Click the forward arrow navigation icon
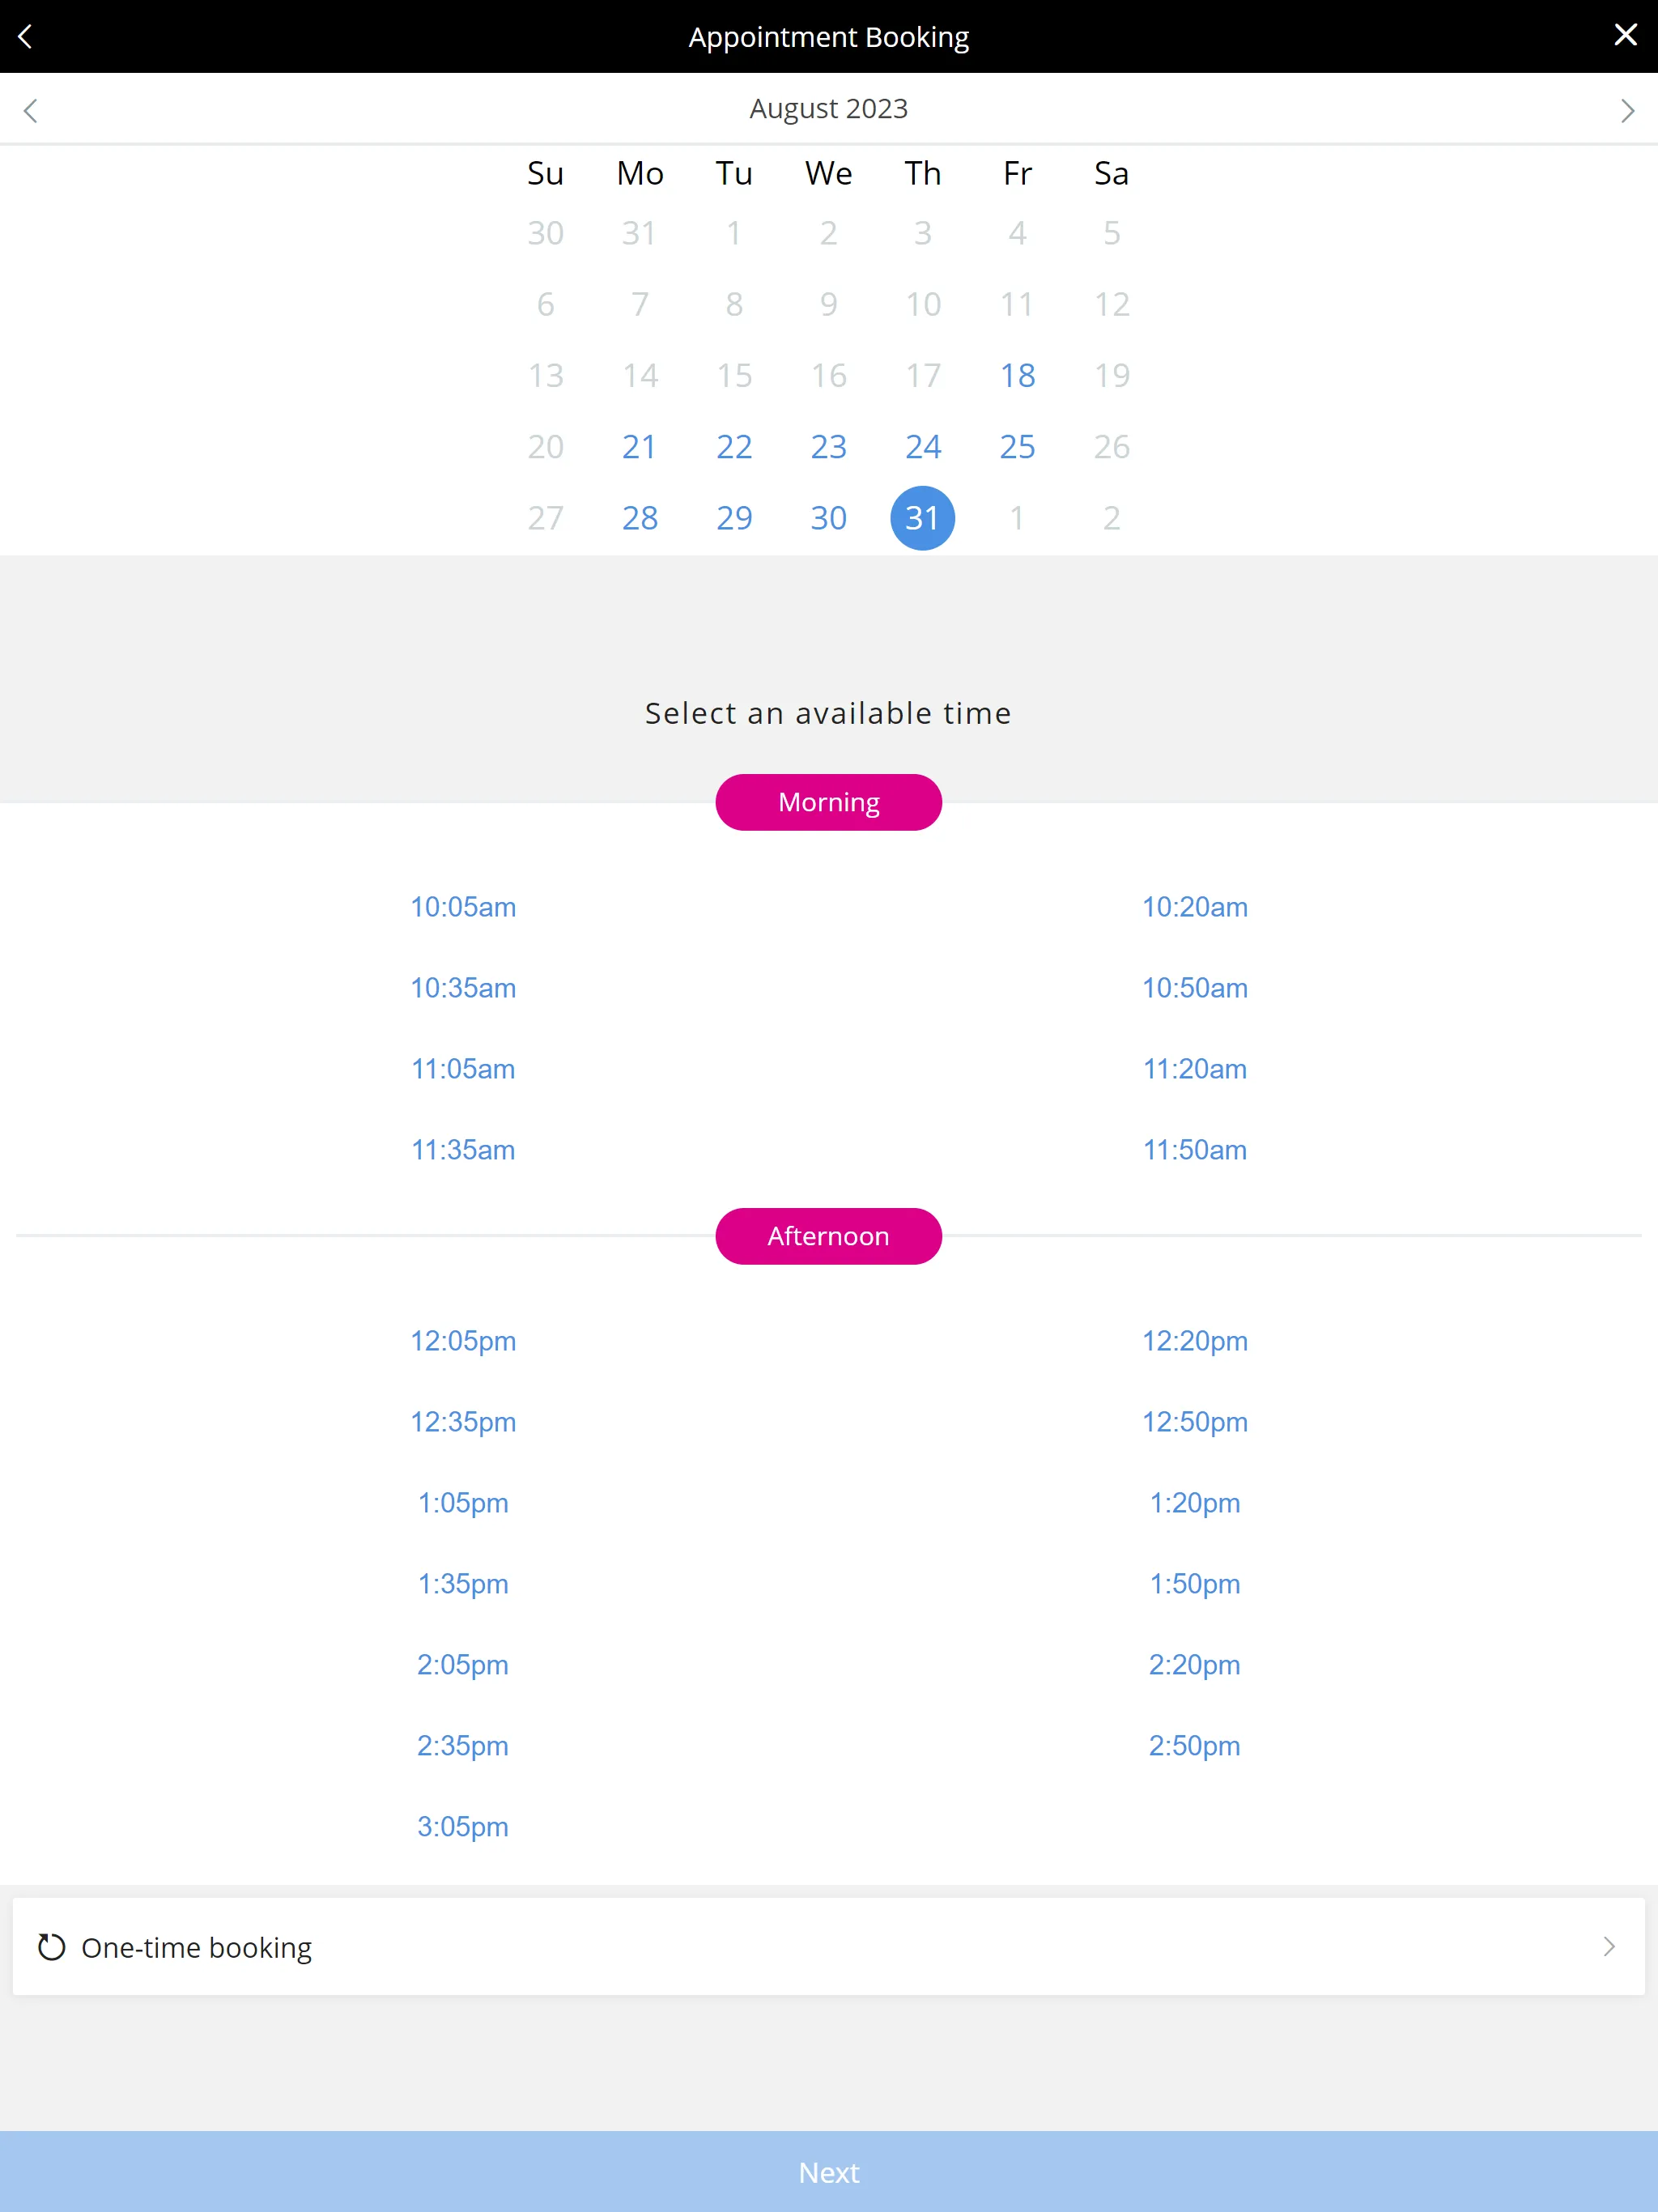The height and width of the screenshot is (2212, 1658). (x=1626, y=110)
